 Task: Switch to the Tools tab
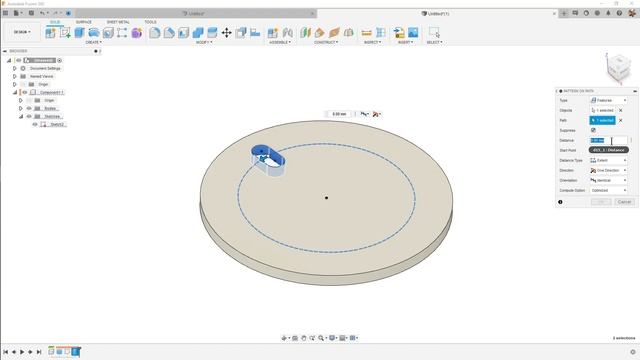tap(150, 22)
